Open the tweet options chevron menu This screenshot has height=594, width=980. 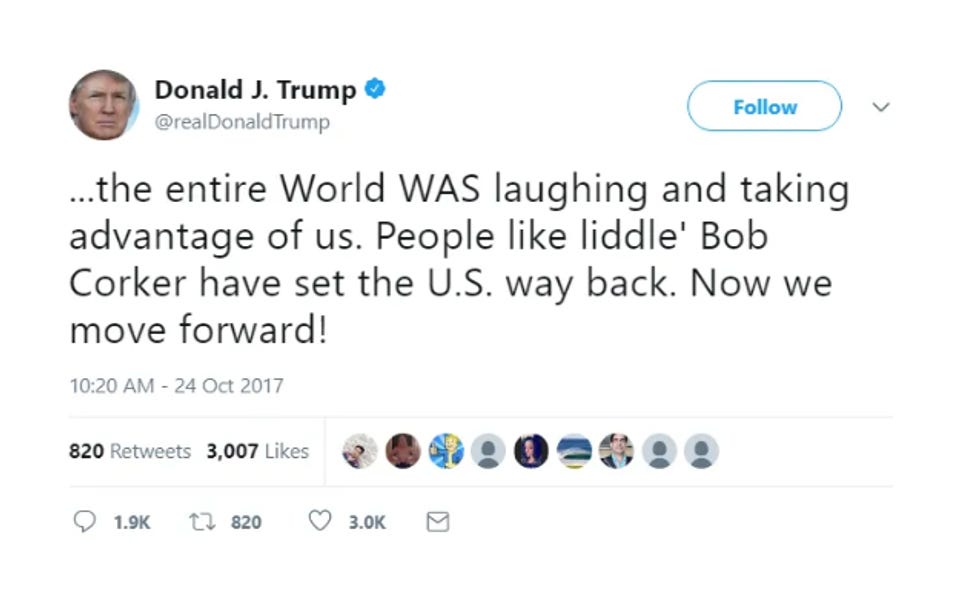[881, 107]
